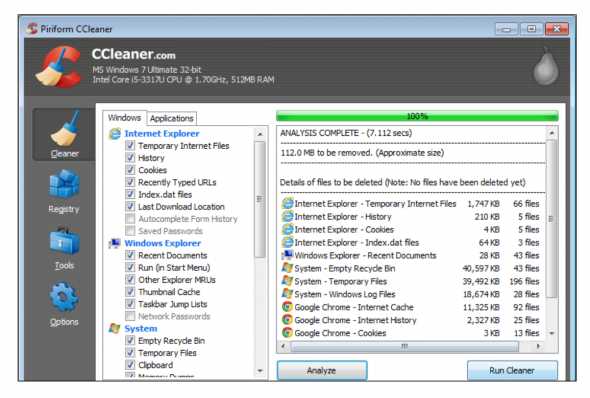
Task: Open the Registry section icon
Action: pos(64,184)
